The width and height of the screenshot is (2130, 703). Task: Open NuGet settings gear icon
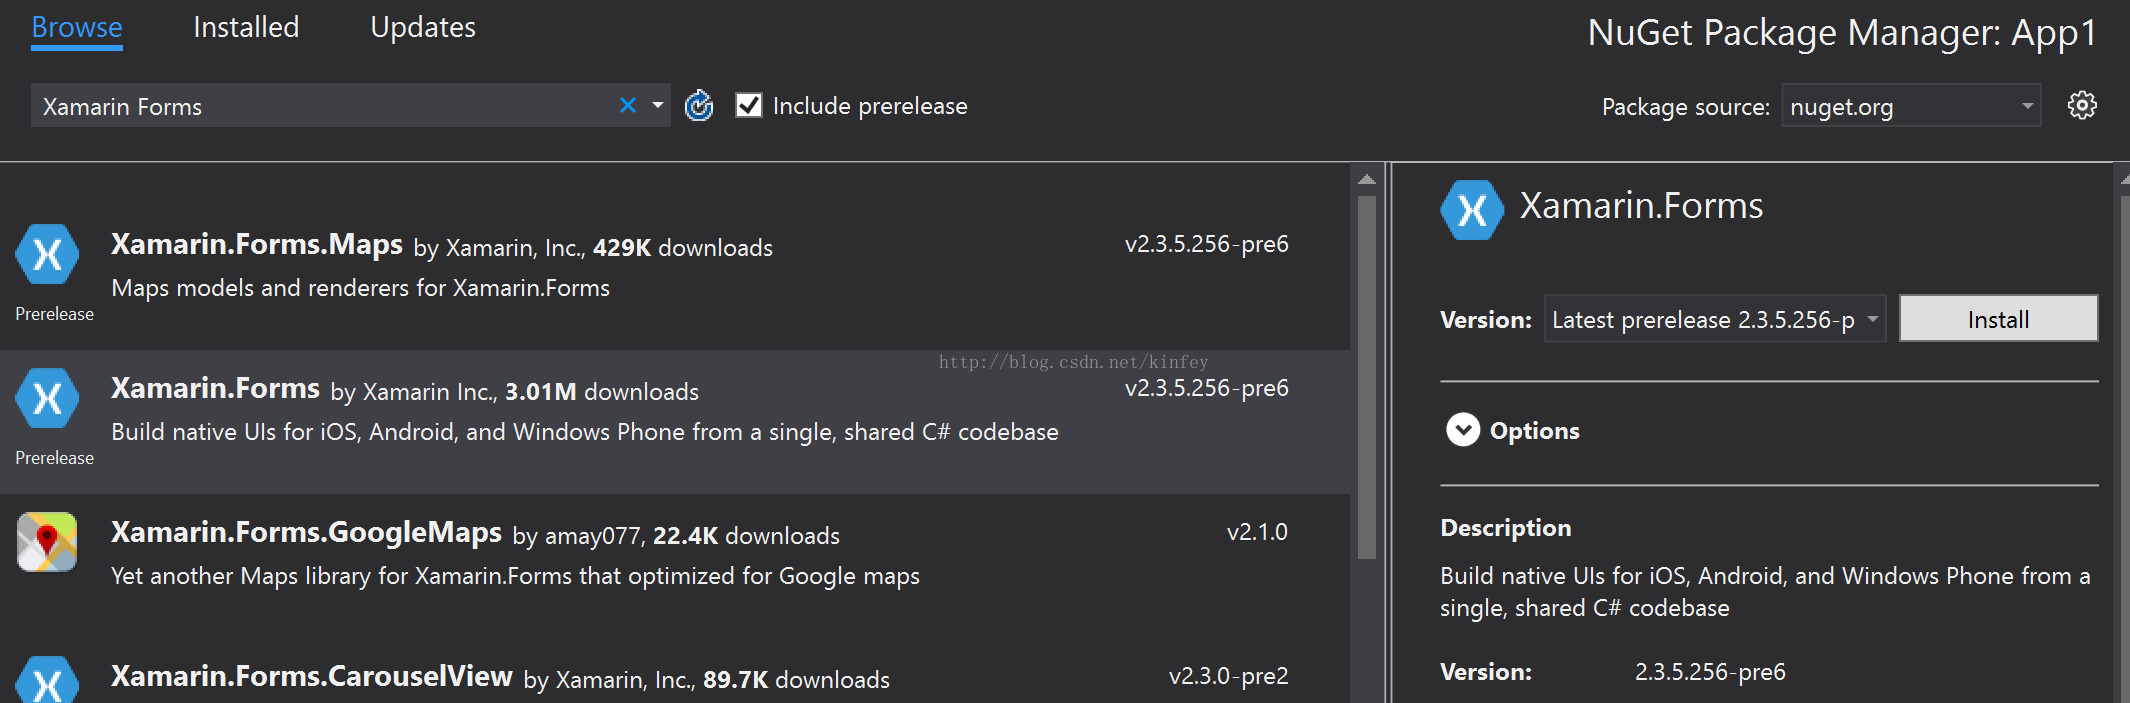[x=2082, y=105]
